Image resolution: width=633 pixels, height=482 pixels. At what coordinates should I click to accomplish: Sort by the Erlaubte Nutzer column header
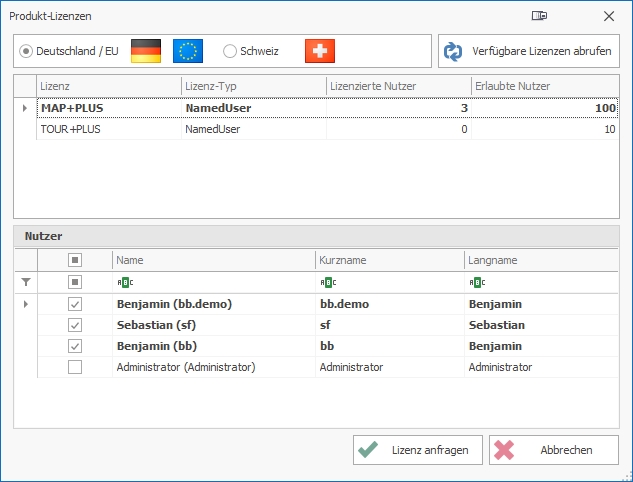544,87
